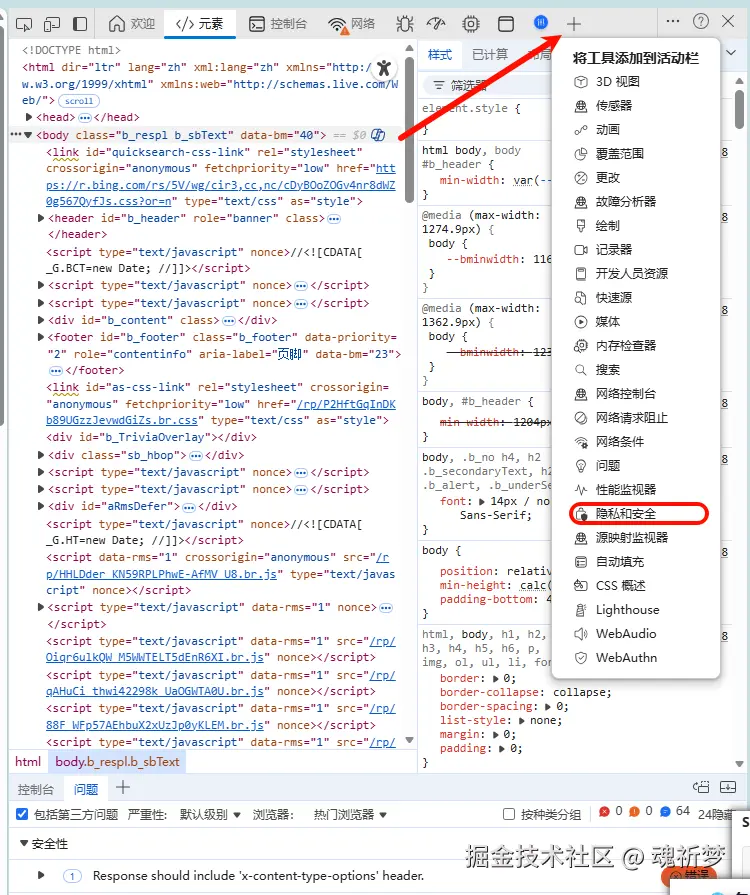Click the CSS 概述 icon
Screen dimensions: 750x895
point(580,586)
